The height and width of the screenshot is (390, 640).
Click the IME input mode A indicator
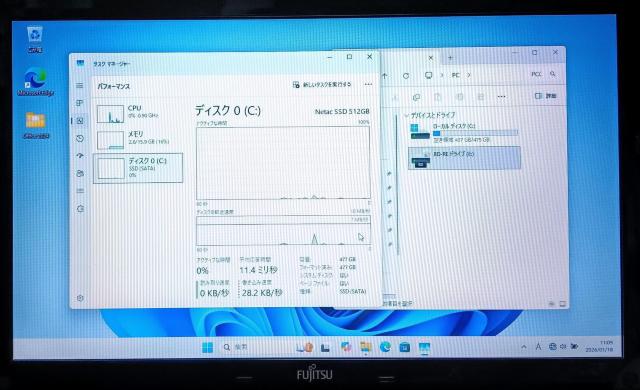538,347
